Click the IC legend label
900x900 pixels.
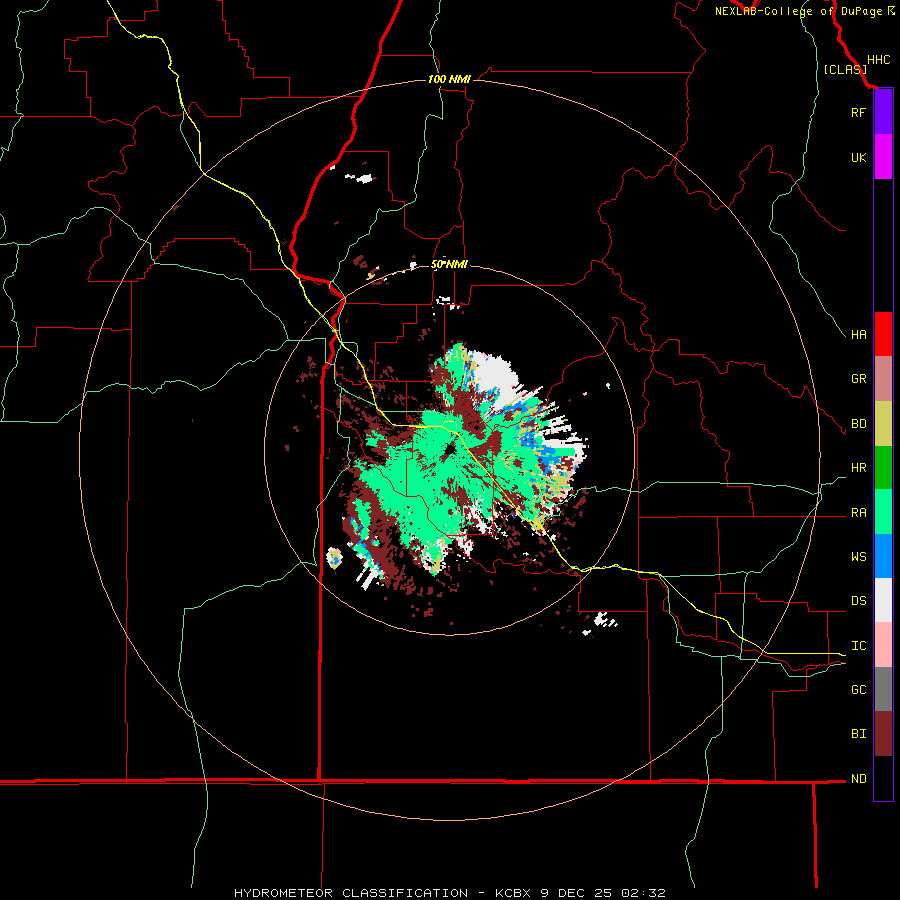[858, 646]
